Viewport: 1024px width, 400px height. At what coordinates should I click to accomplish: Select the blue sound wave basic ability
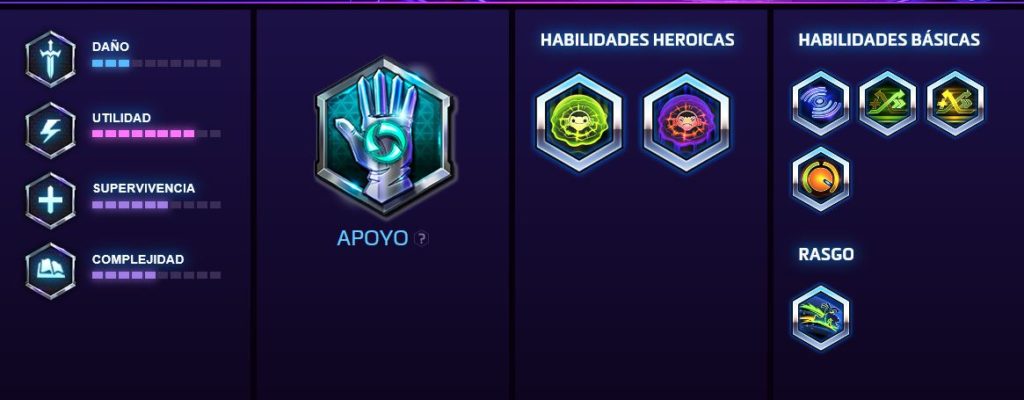tap(821, 103)
